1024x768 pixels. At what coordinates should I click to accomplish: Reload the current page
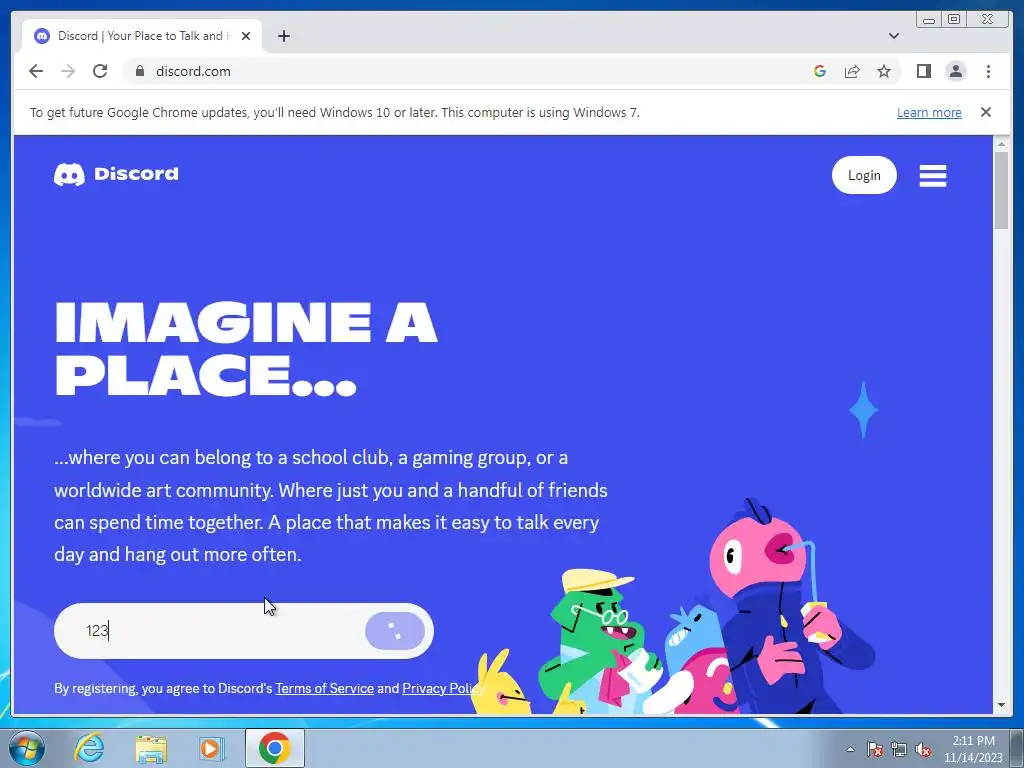tap(100, 71)
